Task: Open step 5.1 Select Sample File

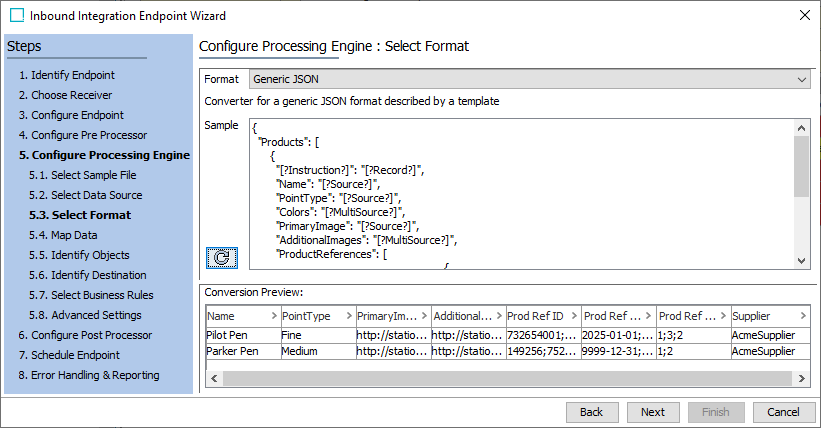Action: pyautogui.click(x=84, y=175)
